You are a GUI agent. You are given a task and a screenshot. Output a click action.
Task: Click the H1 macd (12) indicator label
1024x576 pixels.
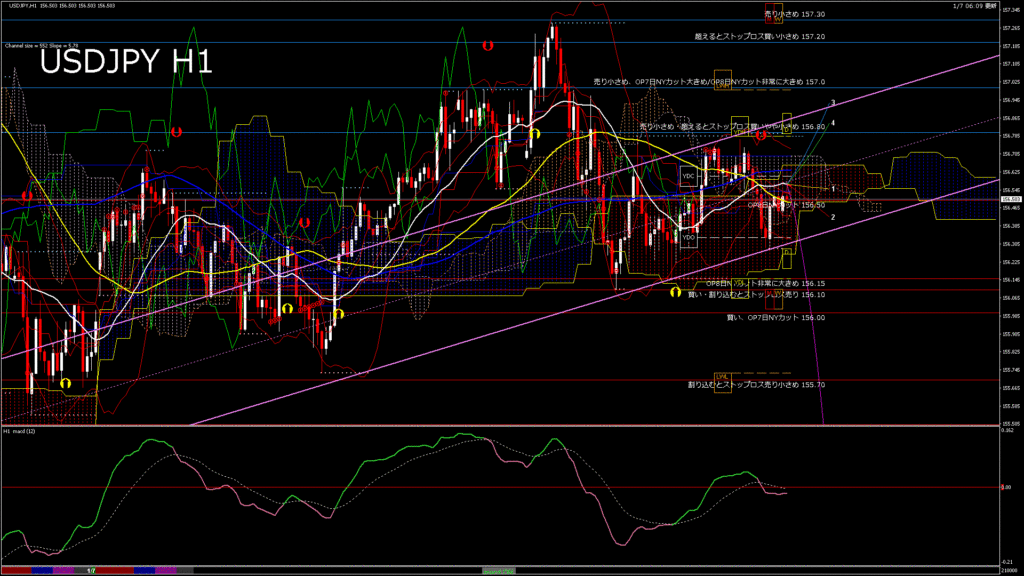[20, 431]
